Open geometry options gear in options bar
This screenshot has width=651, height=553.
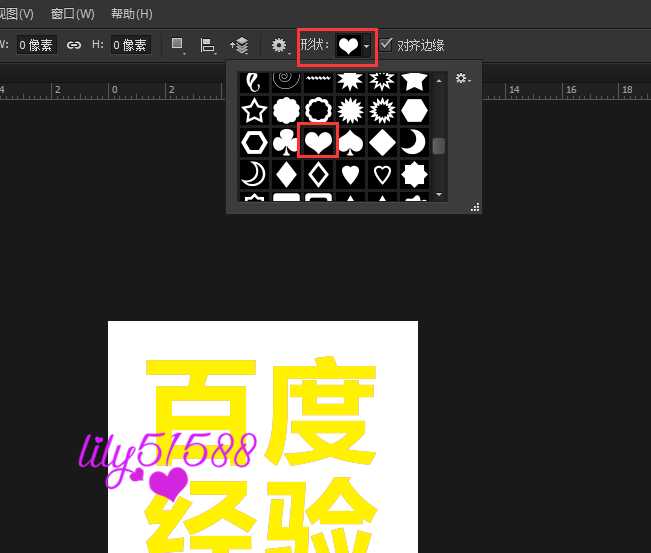click(x=279, y=45)
